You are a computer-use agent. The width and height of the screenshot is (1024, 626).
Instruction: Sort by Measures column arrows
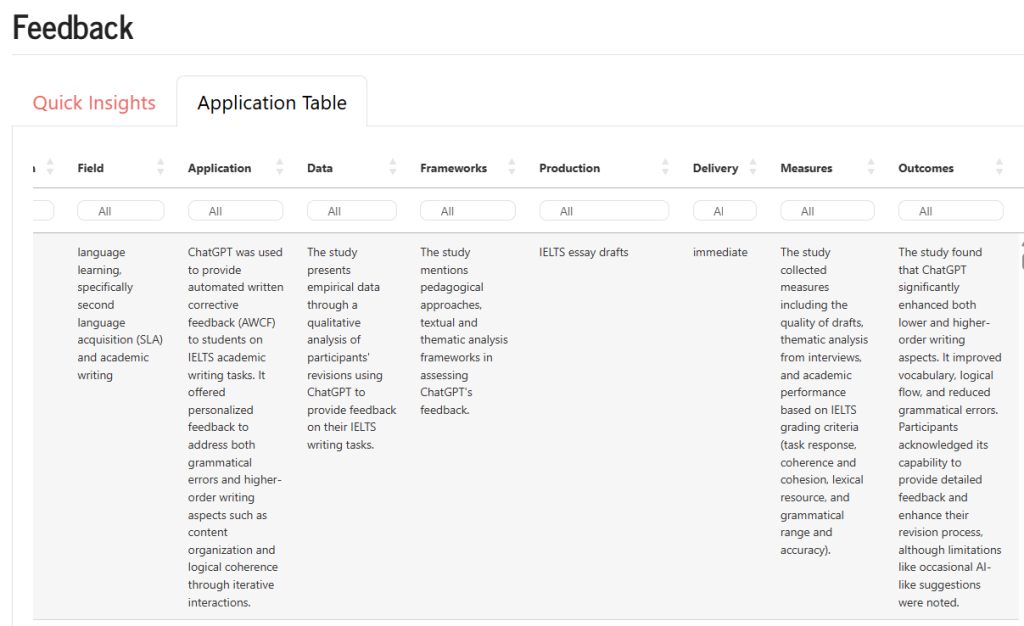(872, 168)
